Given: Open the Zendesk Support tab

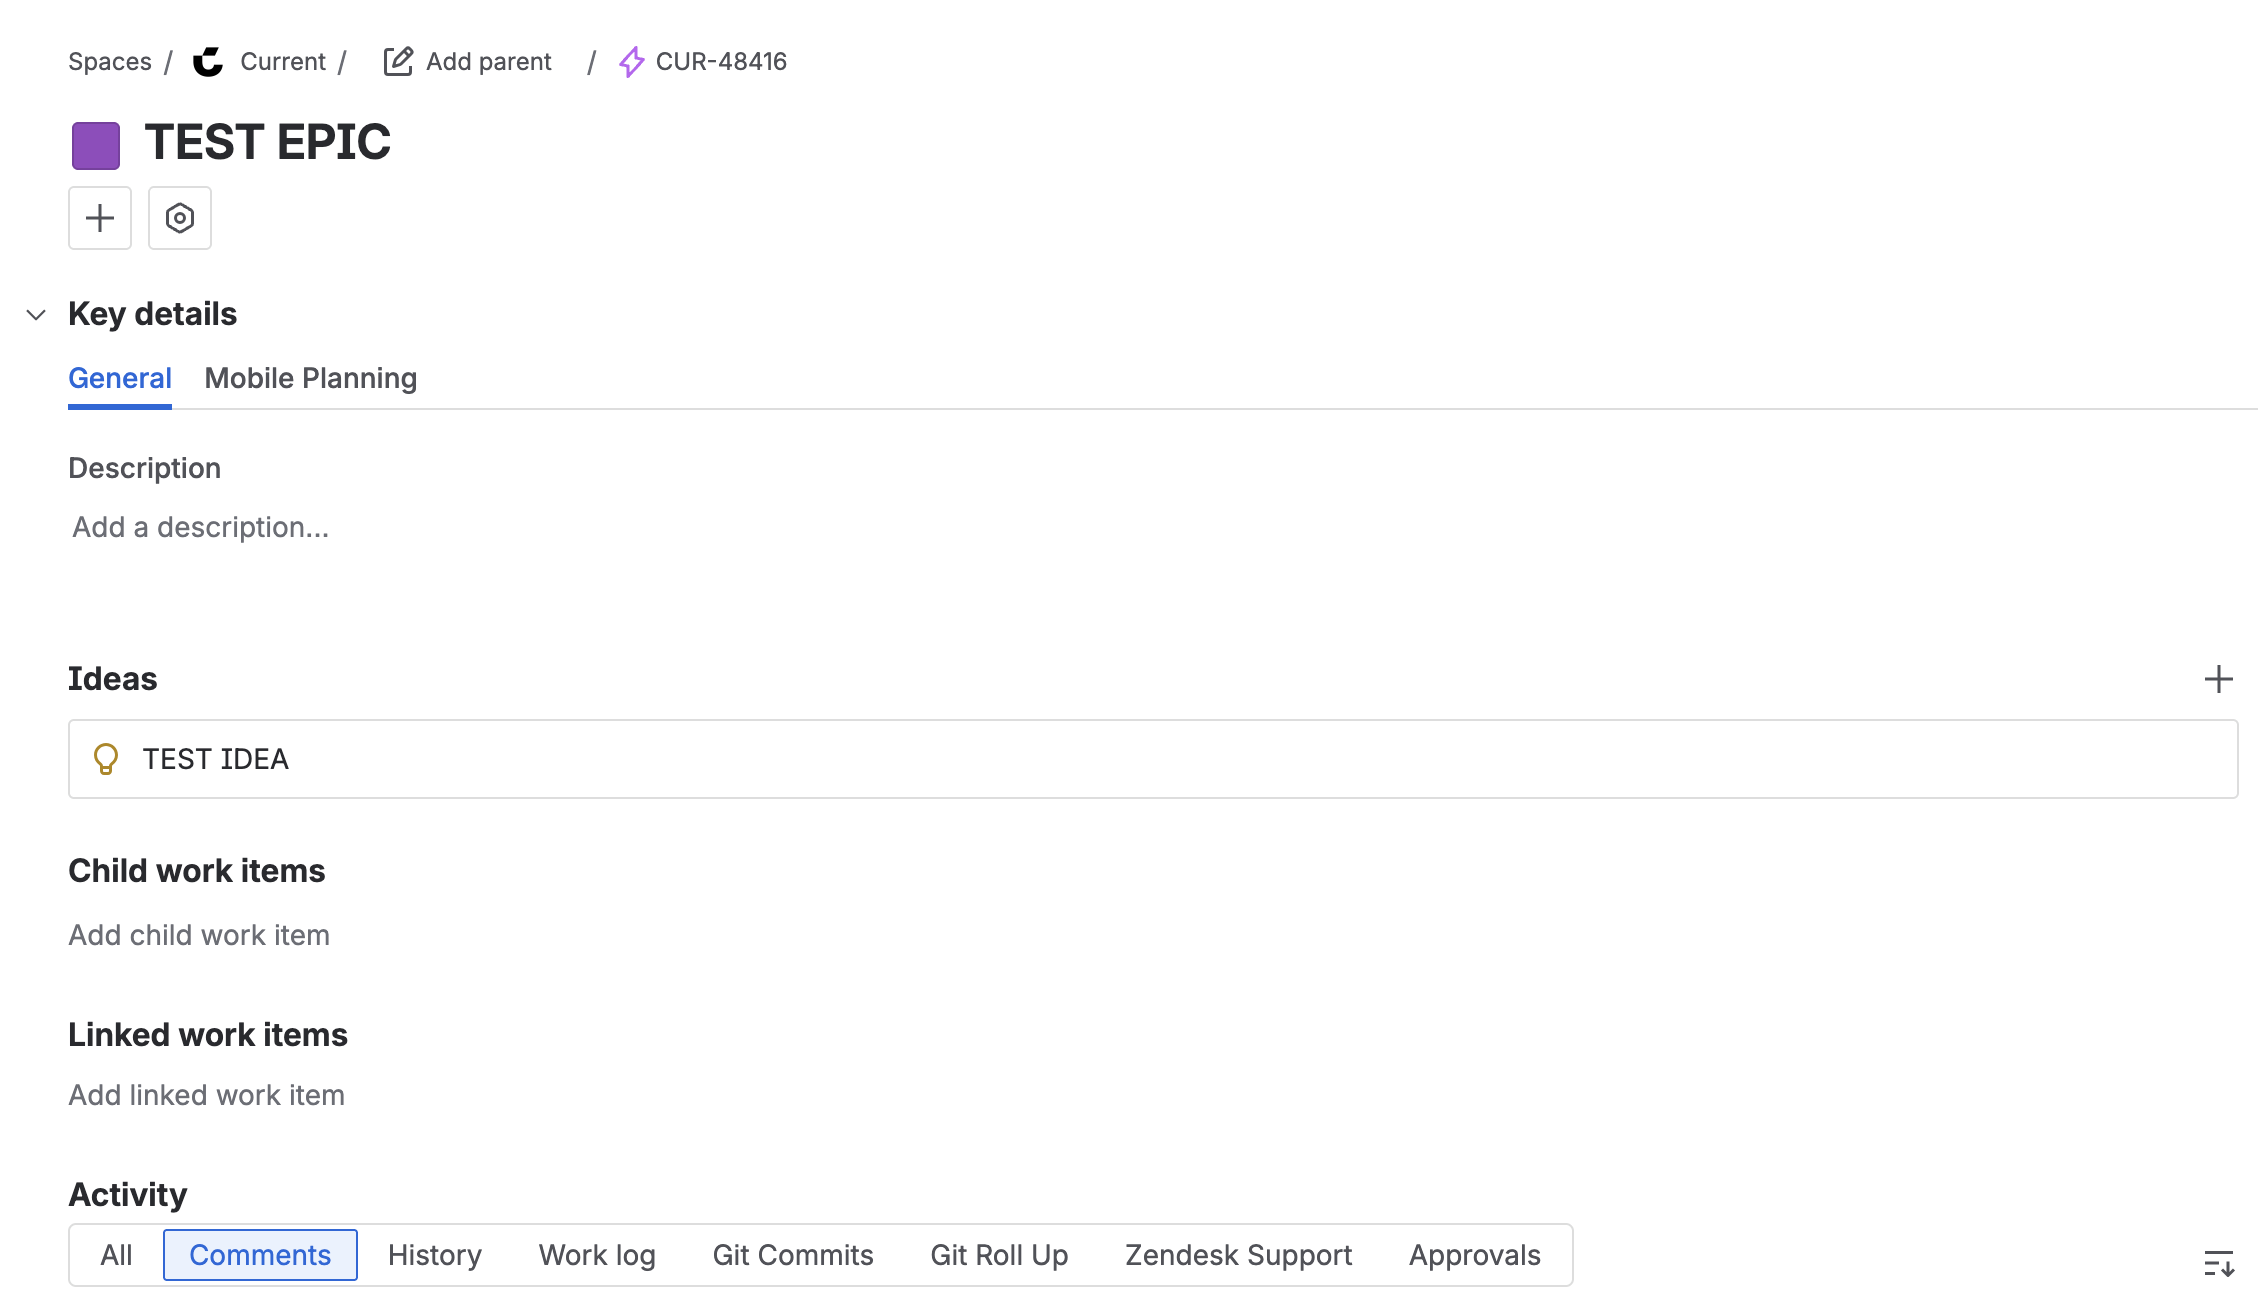Looking at the screenshot, I should [1239, 1255].
